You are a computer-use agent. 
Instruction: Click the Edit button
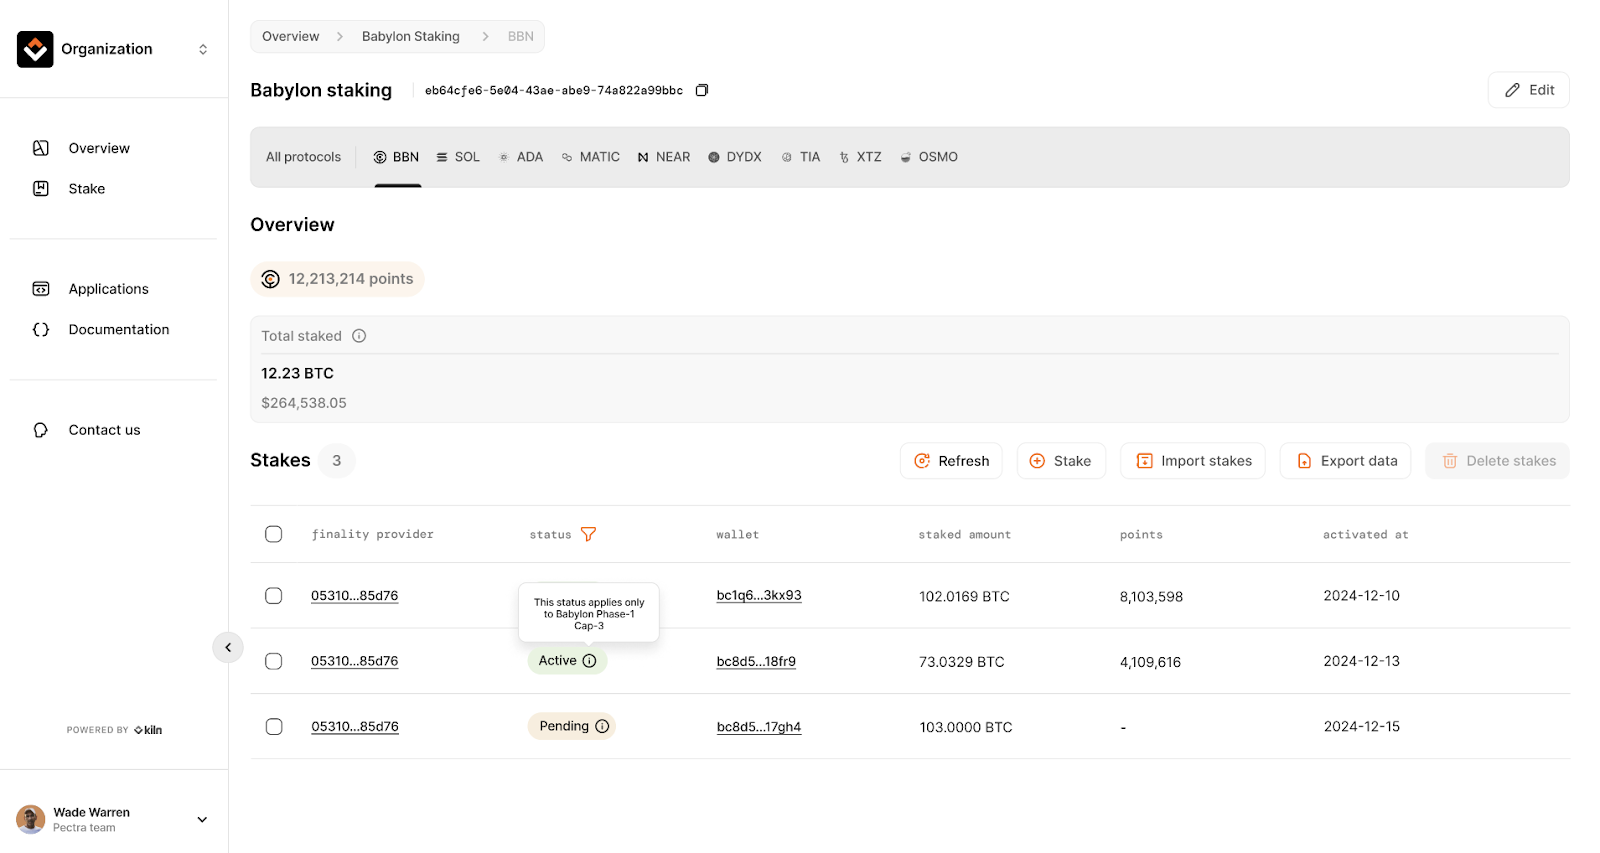(x=1528, y=90)
